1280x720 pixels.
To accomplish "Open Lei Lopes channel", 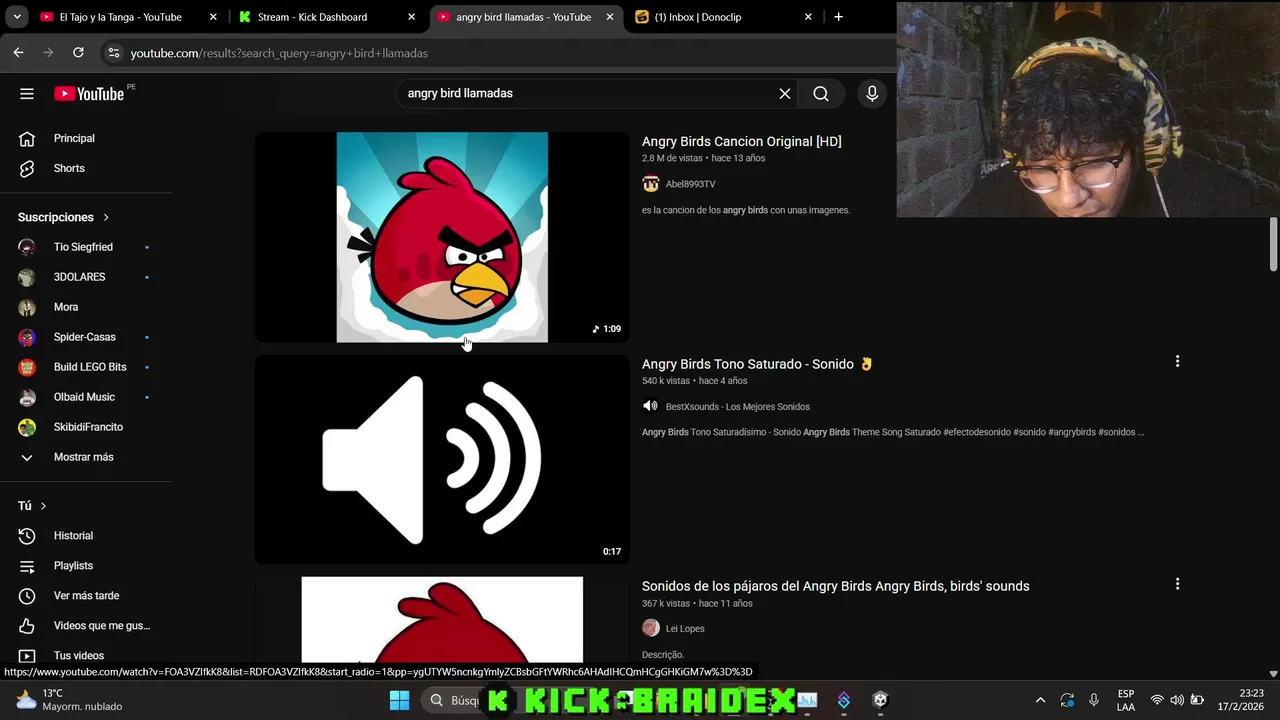I will pos(685,629).
